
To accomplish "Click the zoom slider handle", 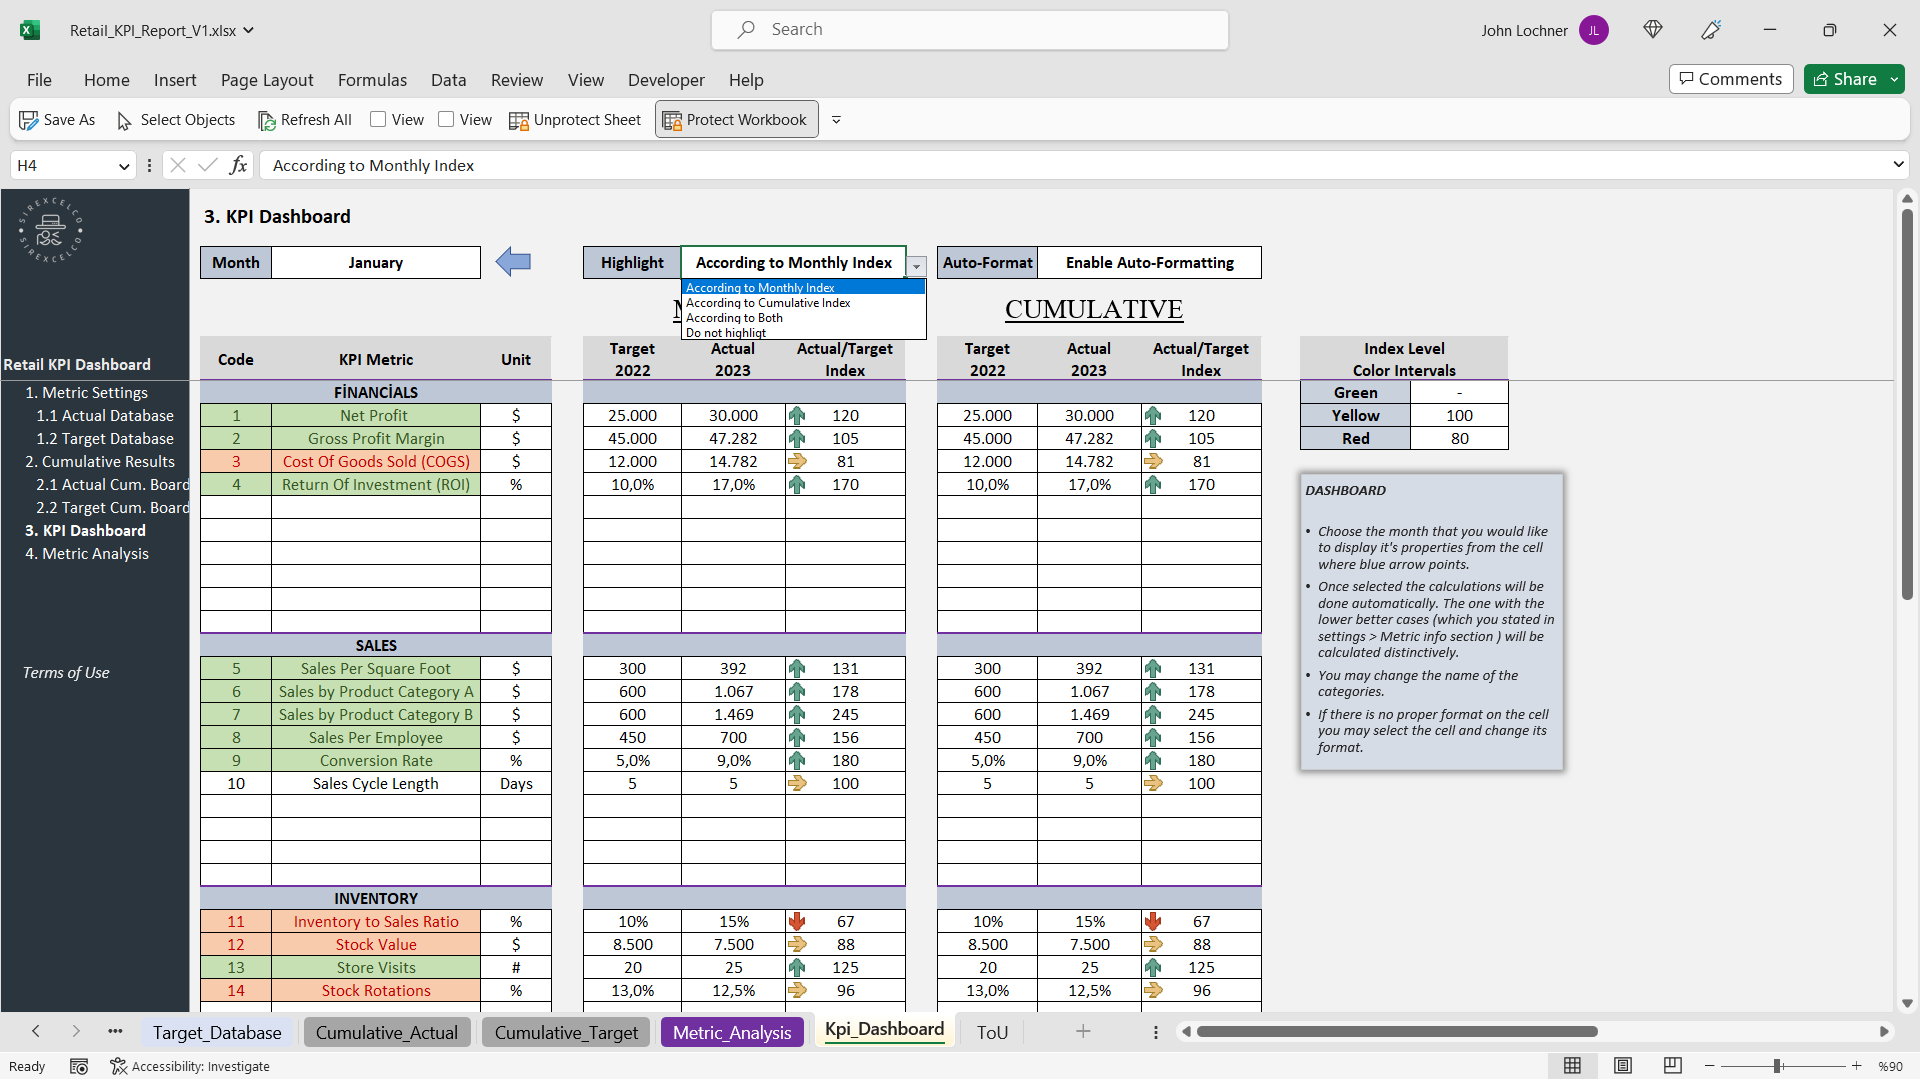I will [x=1777, y=1066].
